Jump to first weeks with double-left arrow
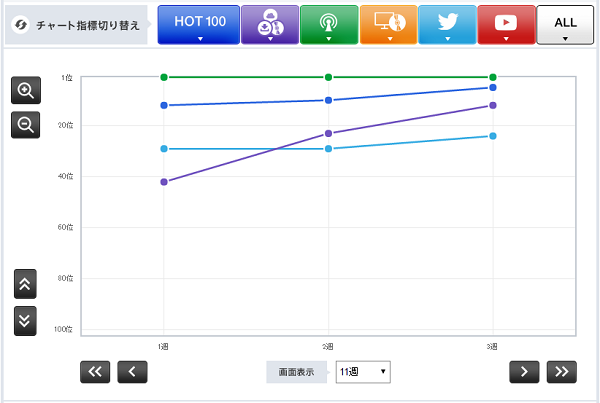The width and height of the screenshot is (600, 403). 96,372
